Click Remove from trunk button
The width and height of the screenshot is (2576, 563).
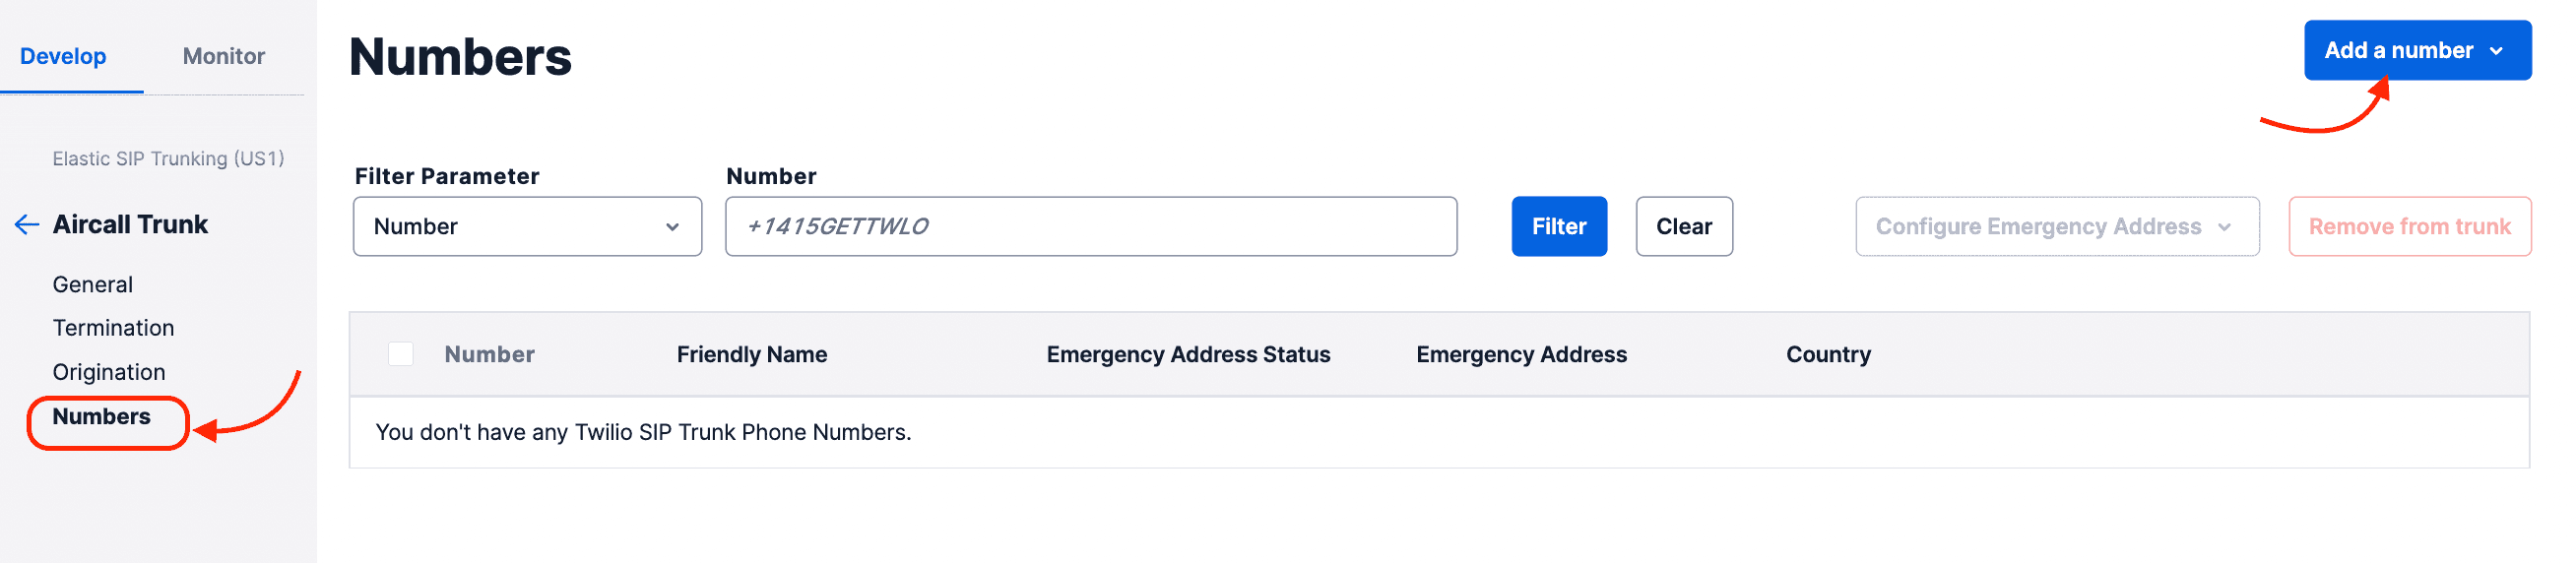2409,227
